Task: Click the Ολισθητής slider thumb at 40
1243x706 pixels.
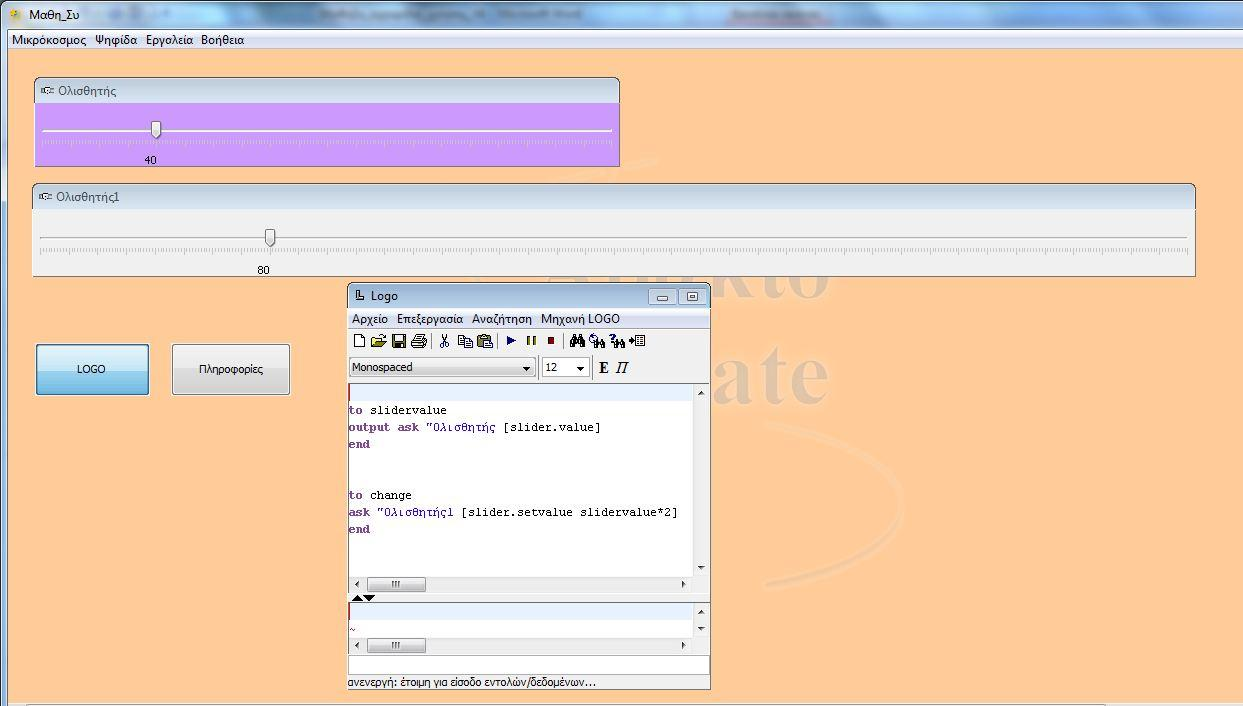Action: pos(156,129)
